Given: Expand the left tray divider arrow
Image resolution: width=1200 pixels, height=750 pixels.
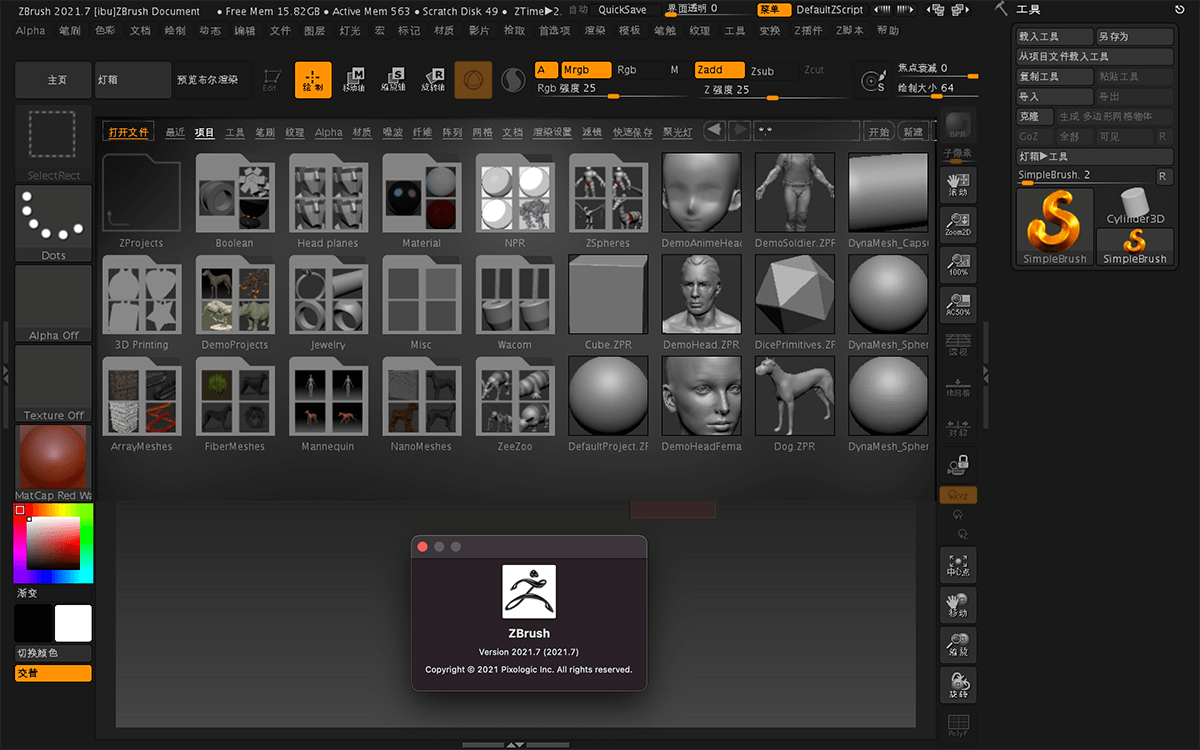Looking at the screenshot, I should click(x=5, y=373).
